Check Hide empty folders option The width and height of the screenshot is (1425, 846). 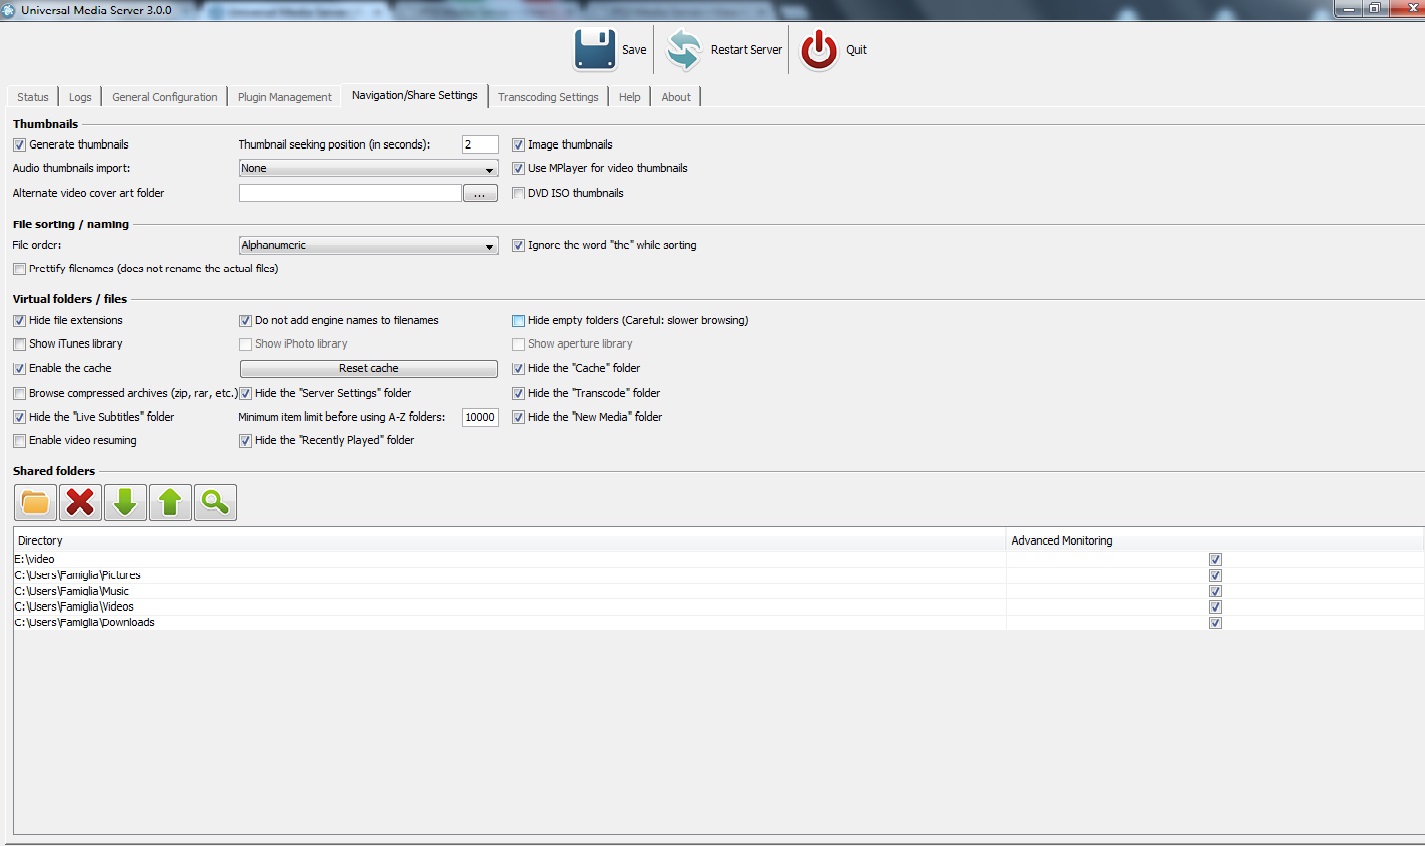518,321
